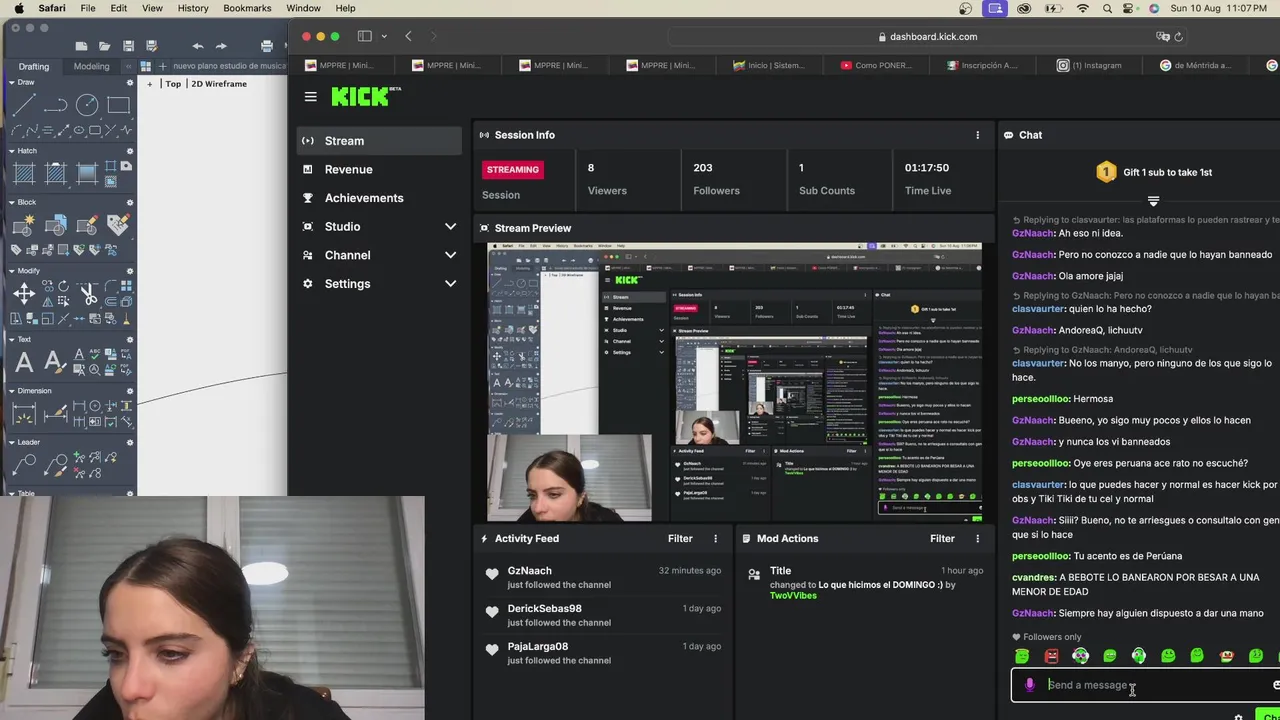This screenshot has height=720, width=1280.
Task: Open Session Info three-dot menu
Action: pyautogui.click(x=977, y=135)
